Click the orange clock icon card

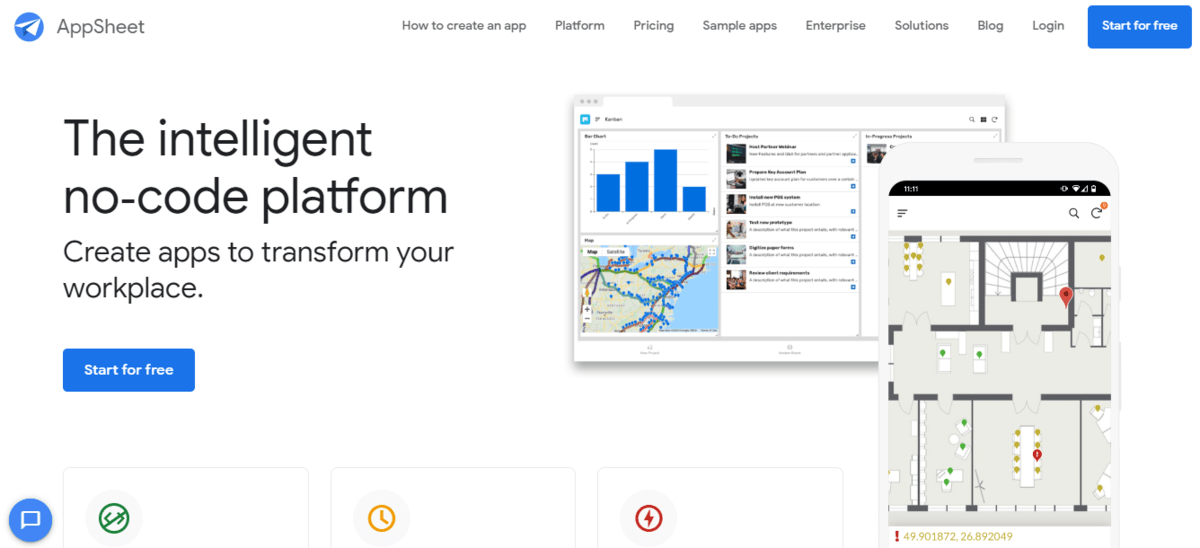point(381,518)
